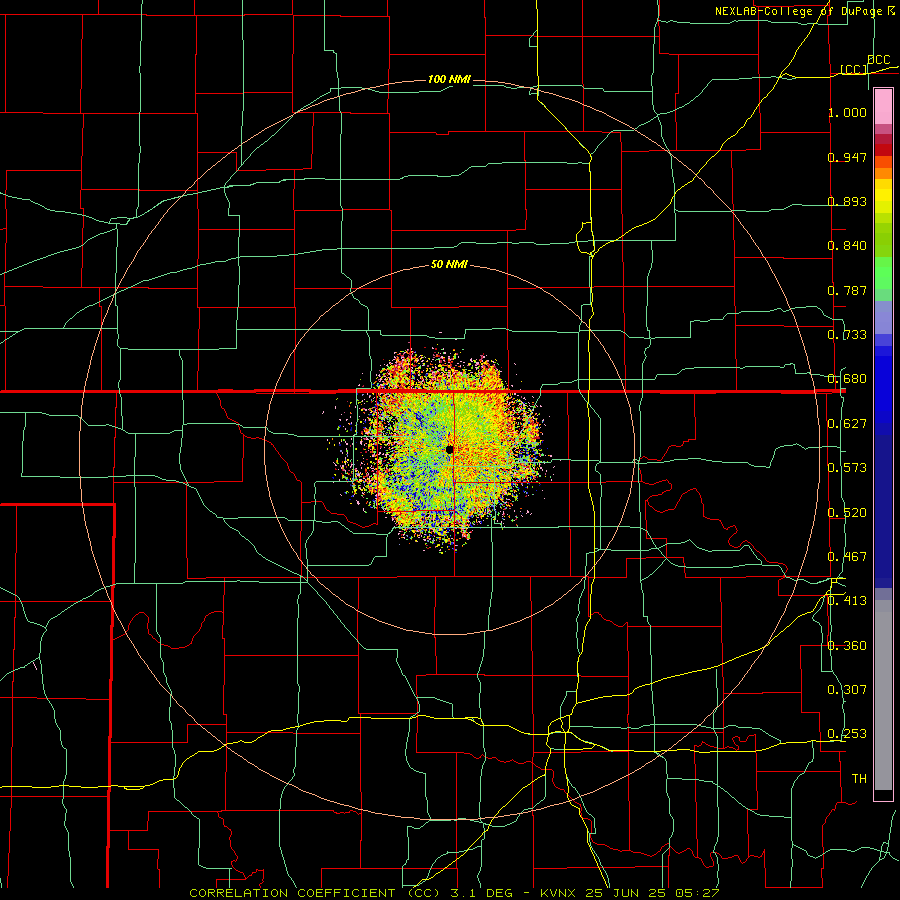The image size is (900, 900).
Task: Click the 0.947 color scale value
Action: [x=847, y=157]
